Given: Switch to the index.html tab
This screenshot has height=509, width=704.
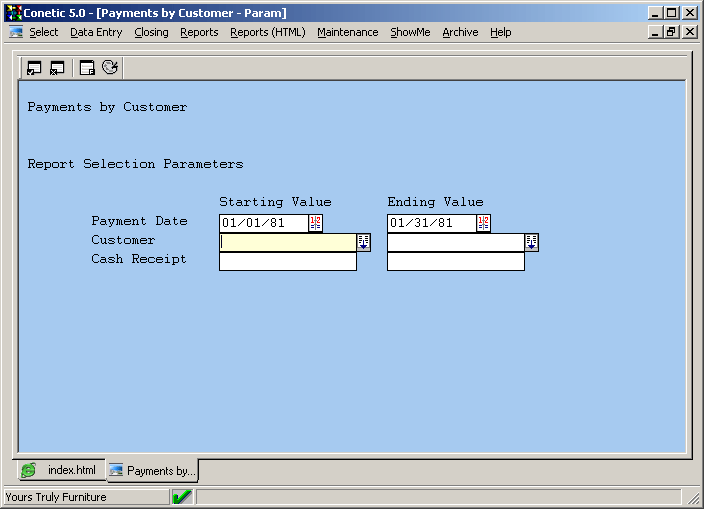Looking at the screenshot, I should pyautogui.click(x=62, y=470).
